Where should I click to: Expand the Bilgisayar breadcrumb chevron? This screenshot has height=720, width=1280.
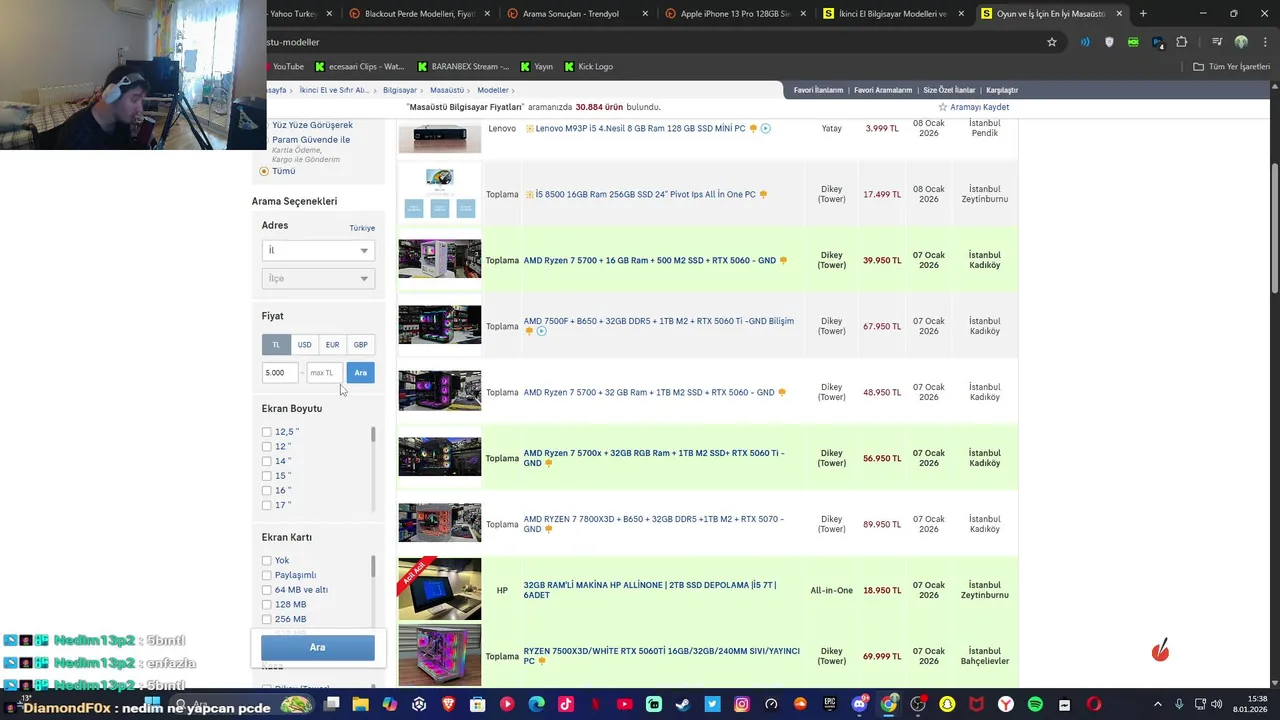click(x=423, y=90)
